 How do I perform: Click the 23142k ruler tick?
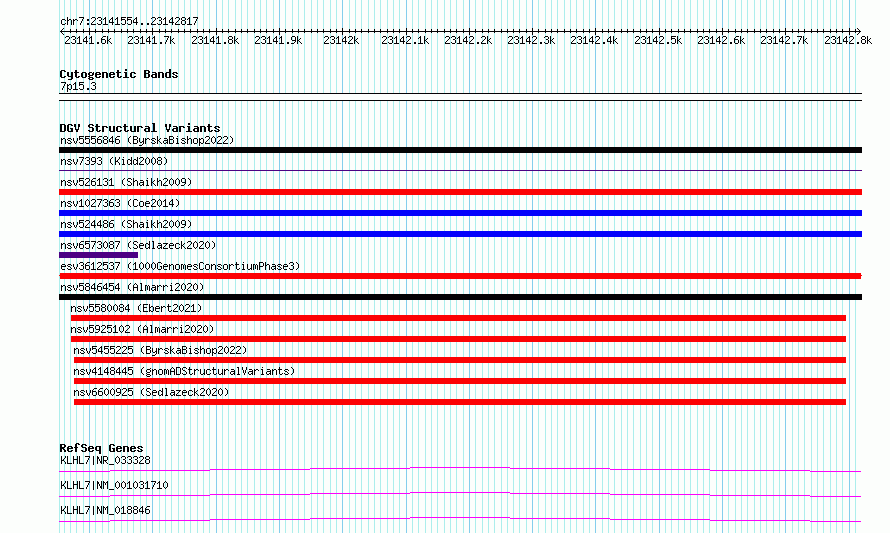point(341,40)
